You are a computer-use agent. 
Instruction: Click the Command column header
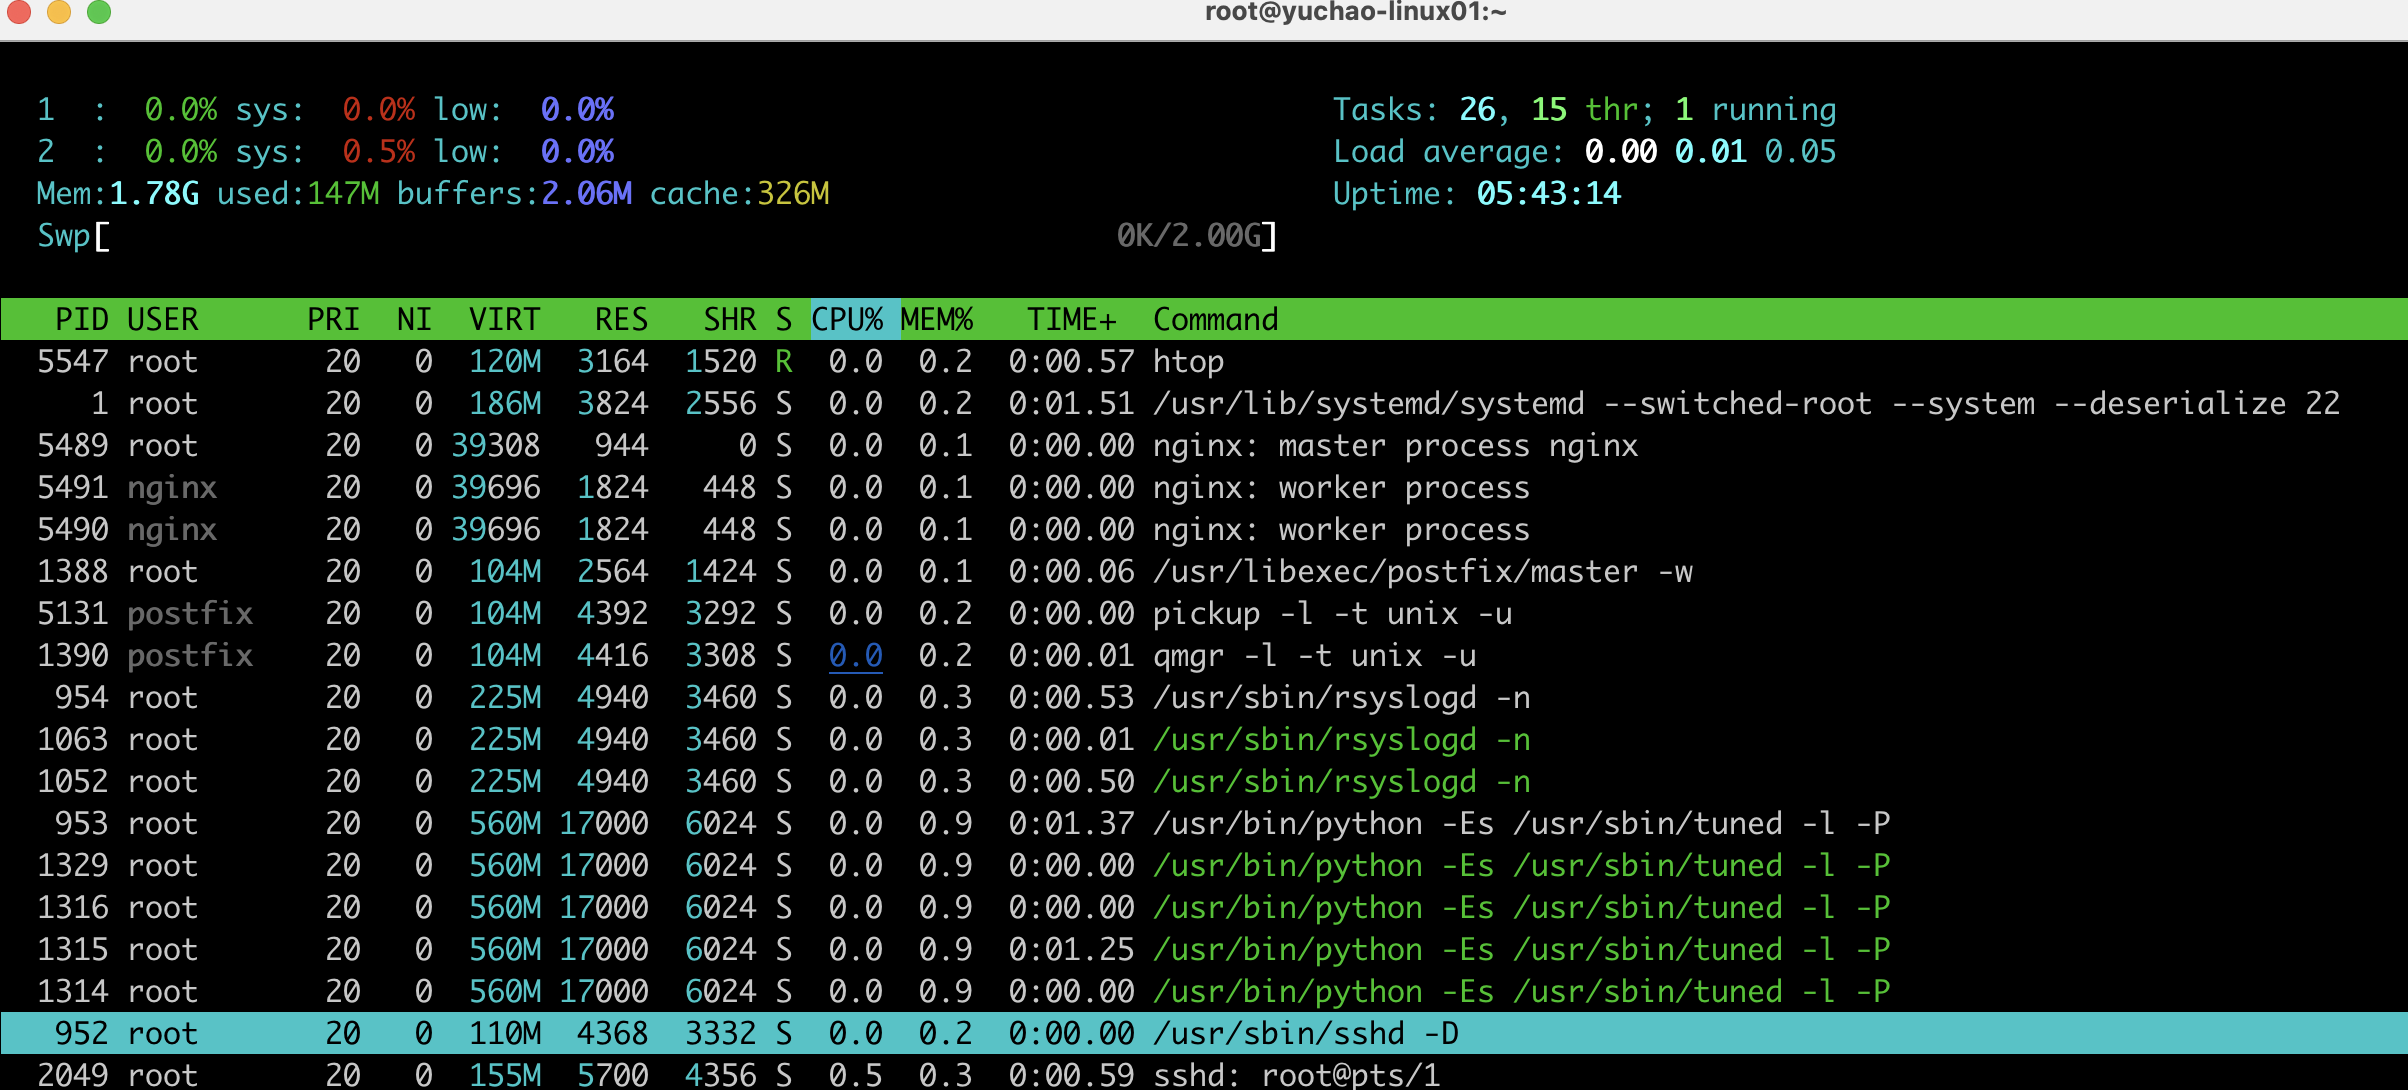pos(1215,320)
